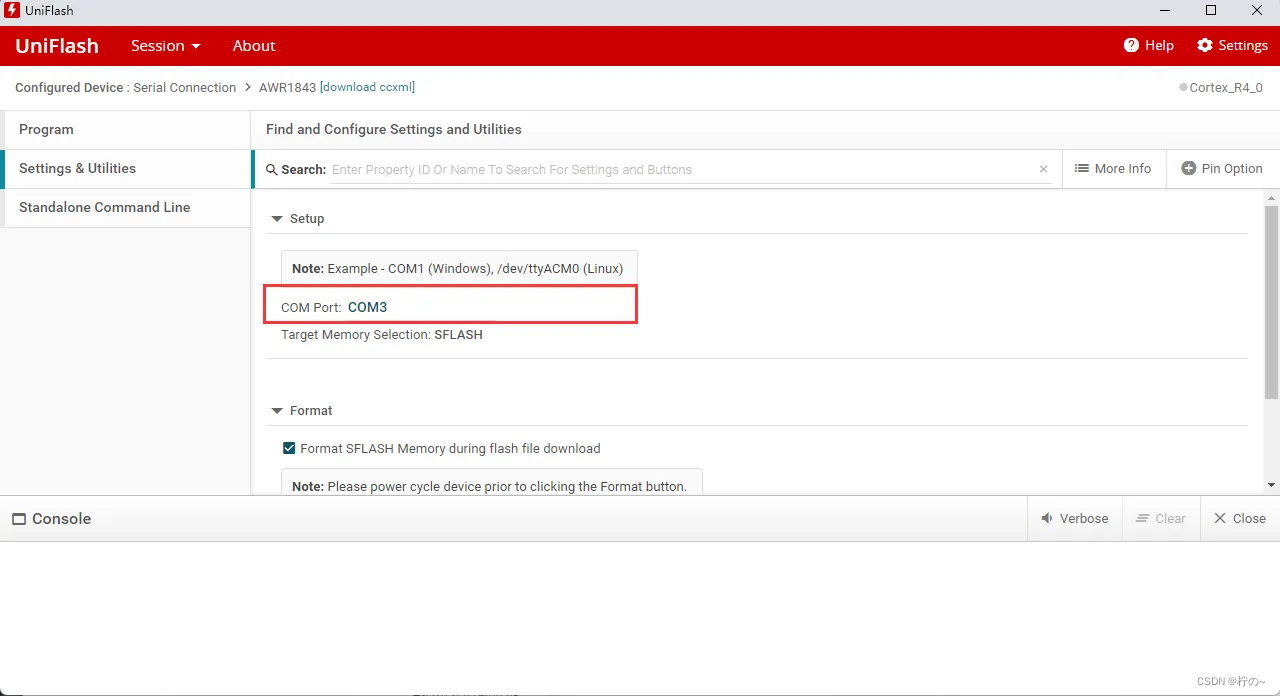
Task: Click the UniFlash logo in title bar
Action: point(12,10)
